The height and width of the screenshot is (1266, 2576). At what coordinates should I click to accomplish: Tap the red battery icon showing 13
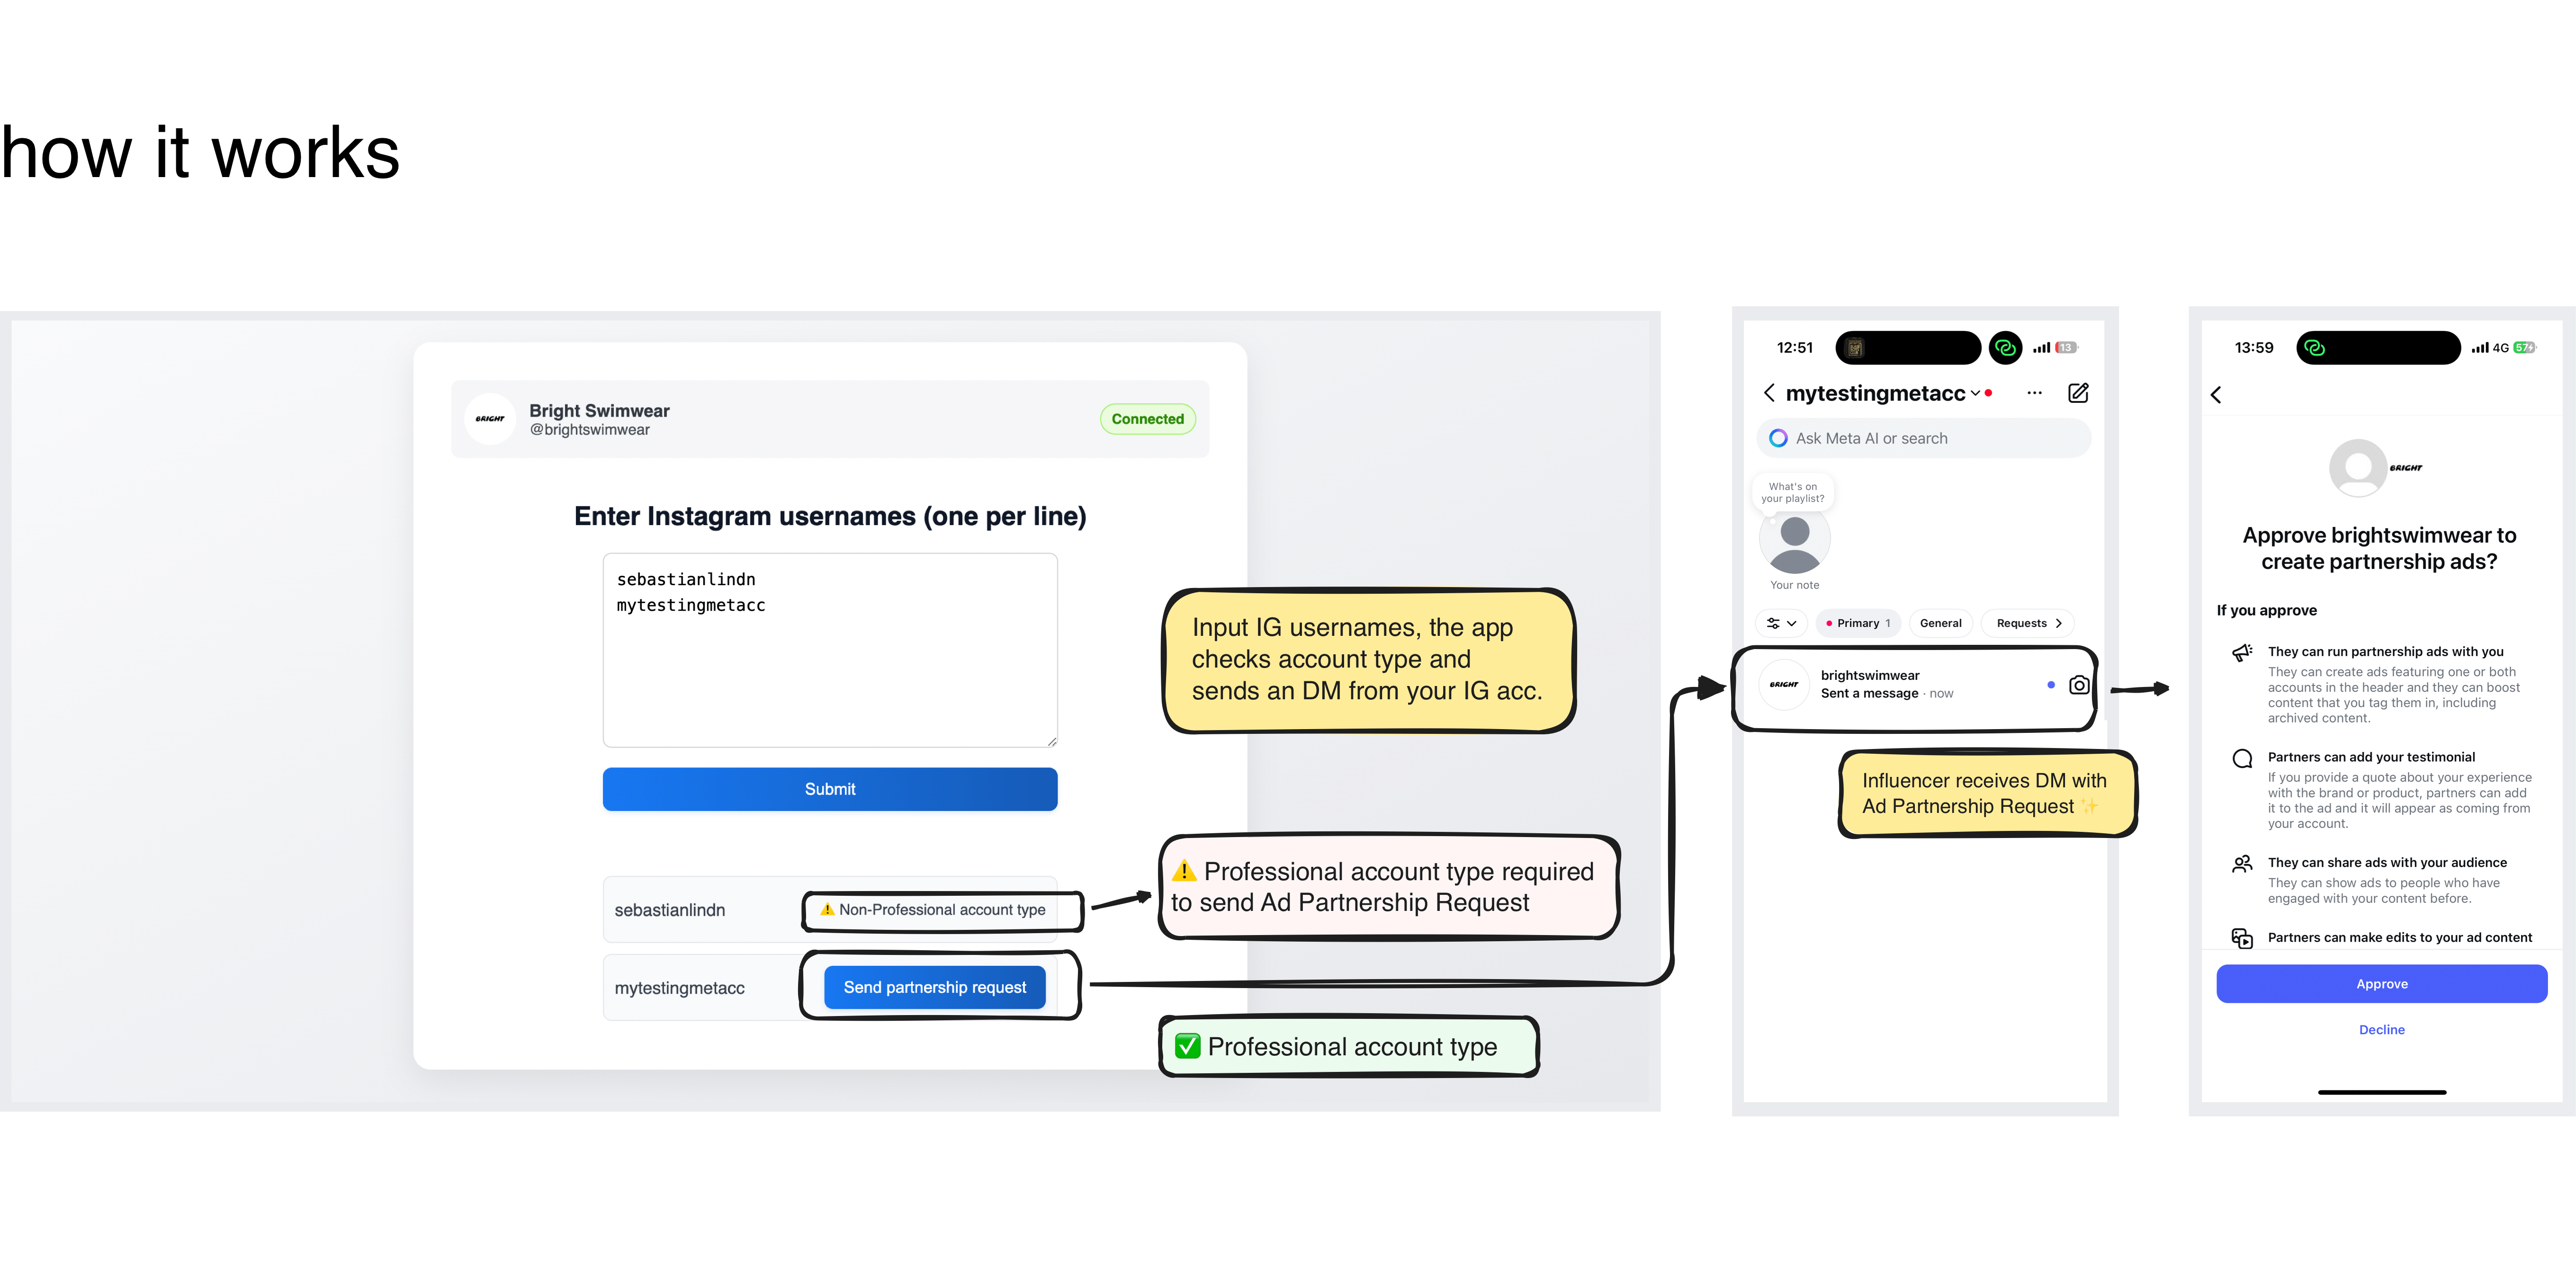point(2066,348)
